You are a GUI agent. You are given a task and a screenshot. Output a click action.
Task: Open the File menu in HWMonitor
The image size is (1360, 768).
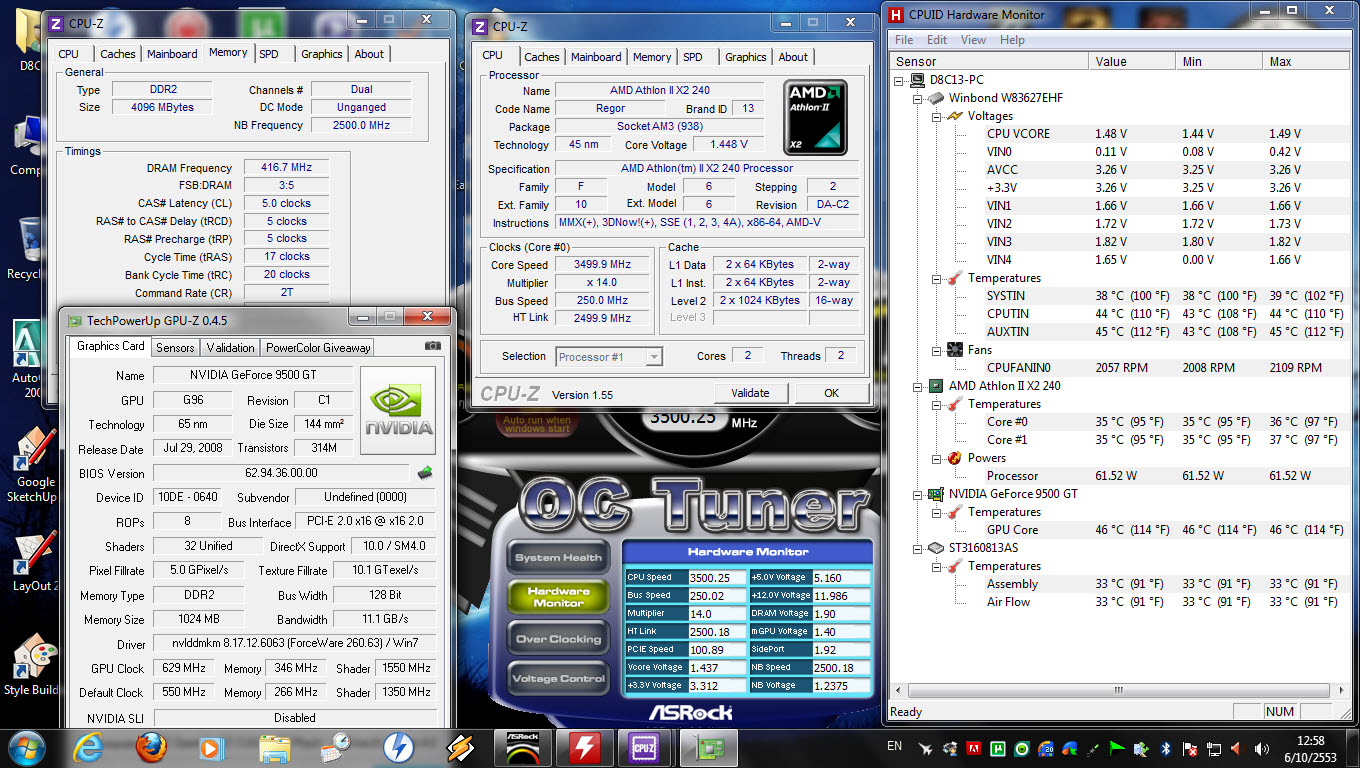[904, 40]
